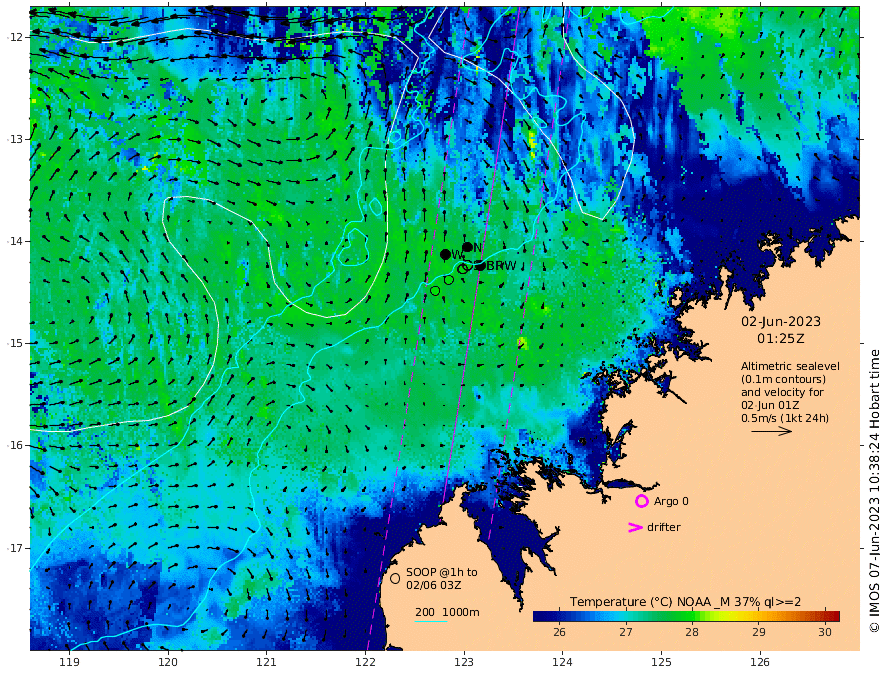
Task: Click the 'SOOP @1h to' legend text
Action: 442,572
